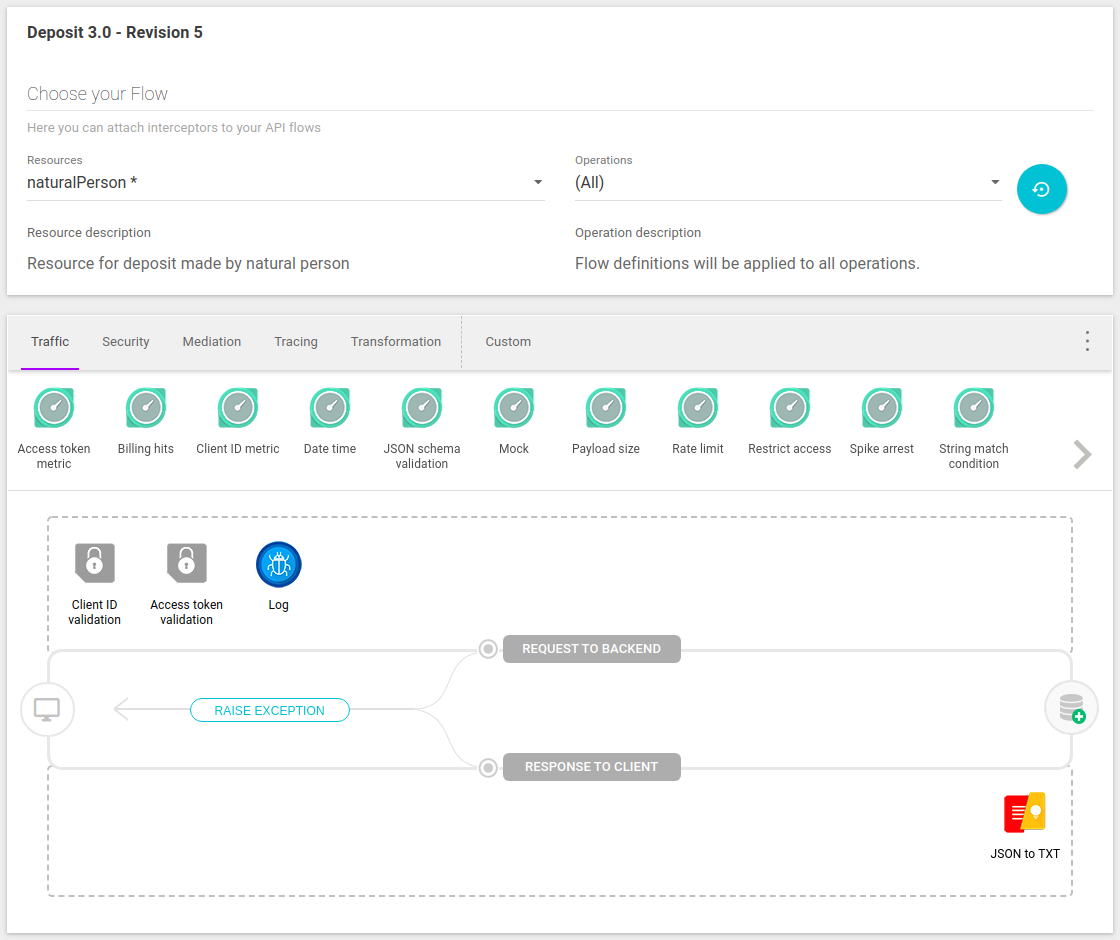This screenshot has height=940, width=1120.
Task: Select the Client ID validation lock icon
Action: point(95,564)
